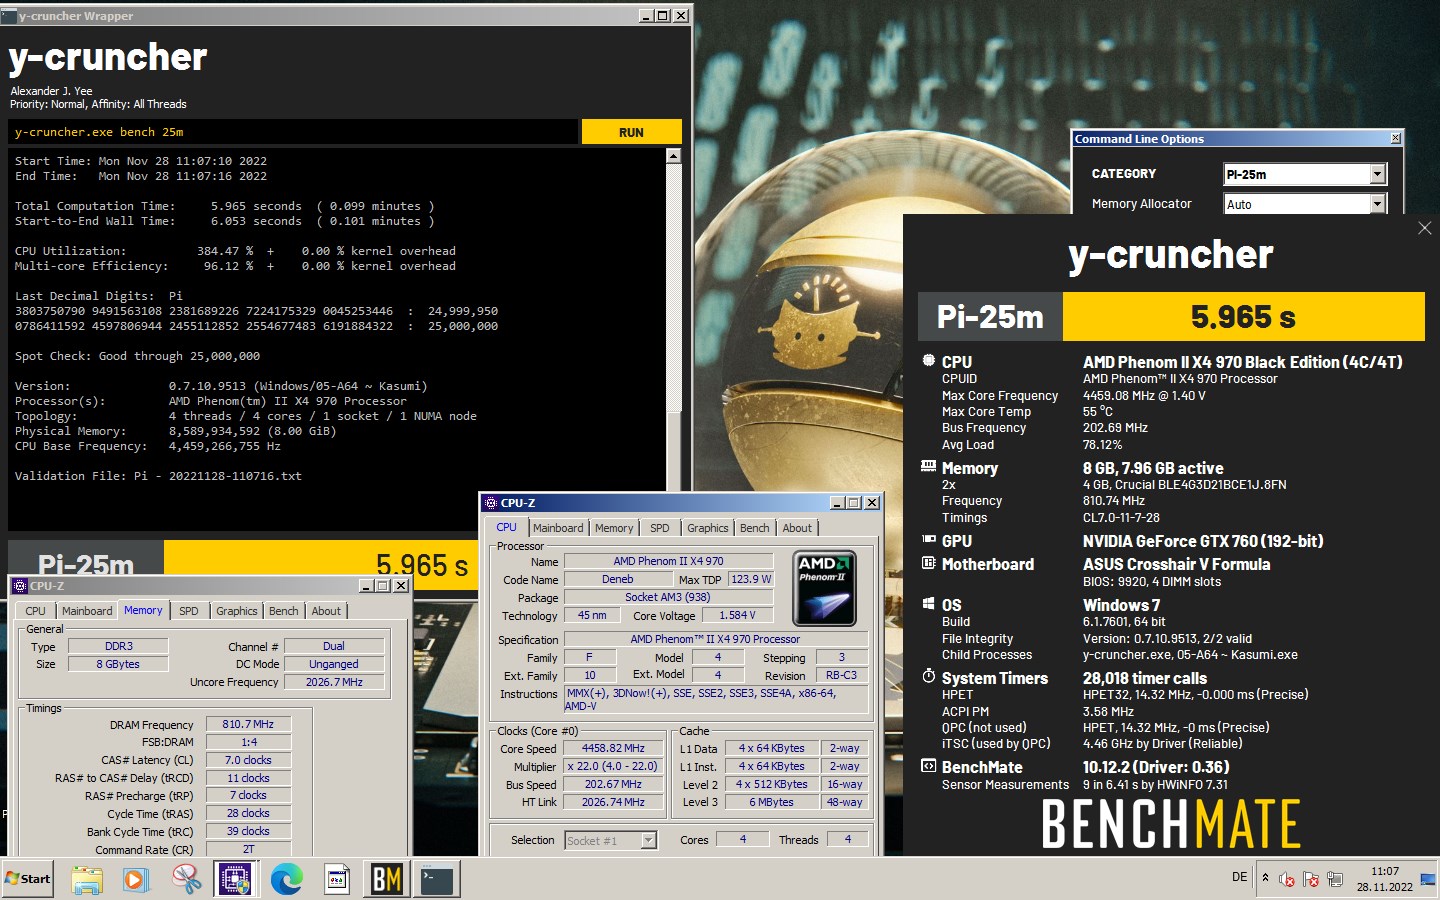
Task: Open the console window taskbar icon
Action: [436, 880]
